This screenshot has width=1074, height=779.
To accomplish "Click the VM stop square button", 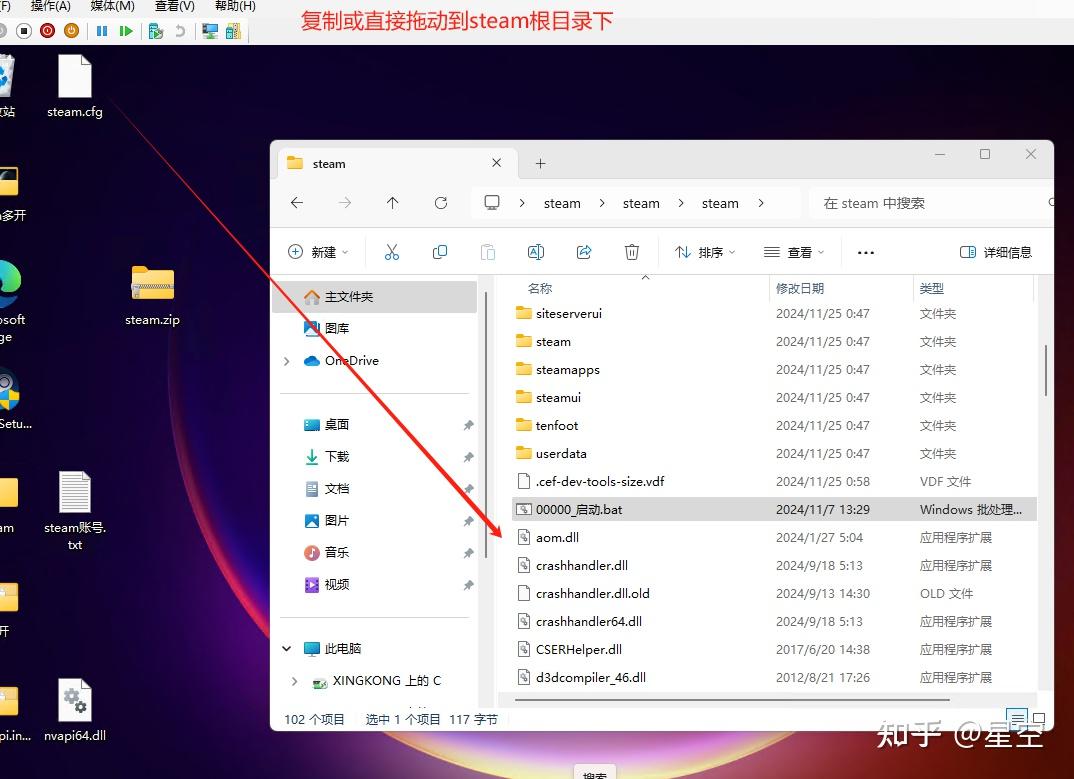I will point(24,31).
